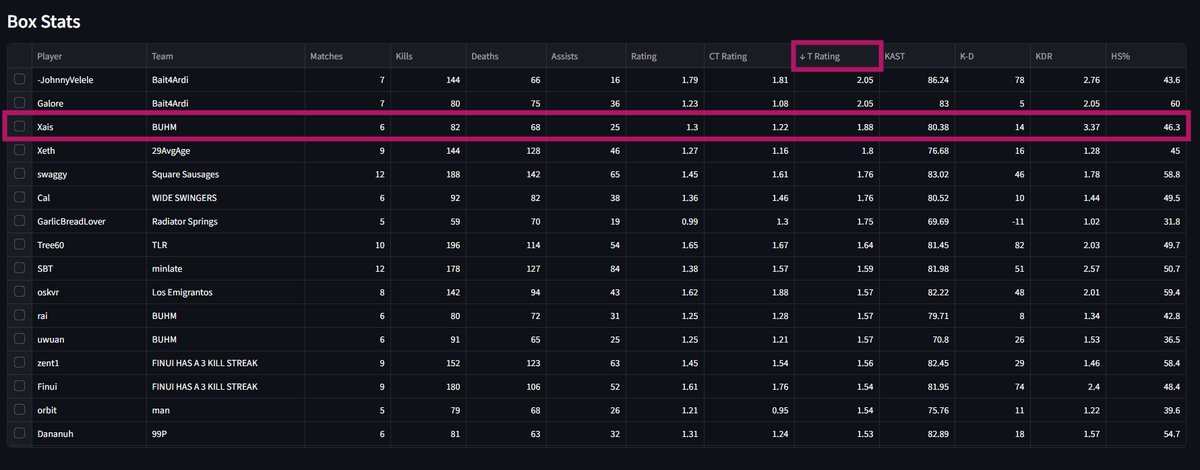The width and height of the screenshot is (1200, 470).
Task: Click the Deaths column header
Action: point(505,56)
